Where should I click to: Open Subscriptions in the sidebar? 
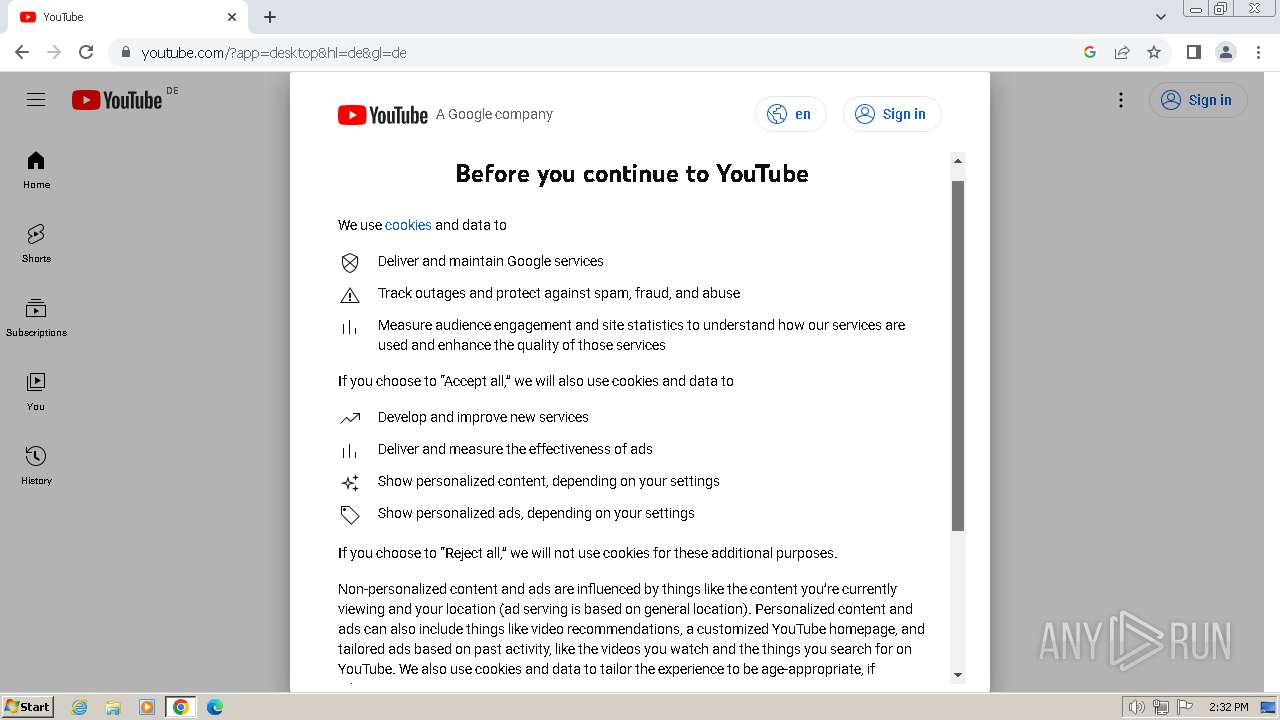pyautogui.click(x=36, y=318)
